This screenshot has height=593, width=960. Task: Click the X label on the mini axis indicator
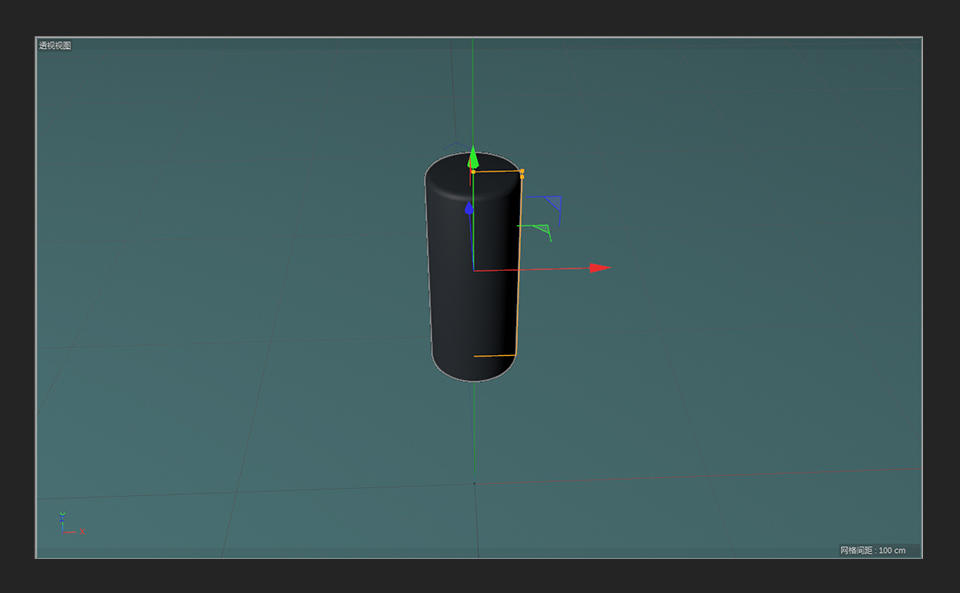[x=80, y=531]
